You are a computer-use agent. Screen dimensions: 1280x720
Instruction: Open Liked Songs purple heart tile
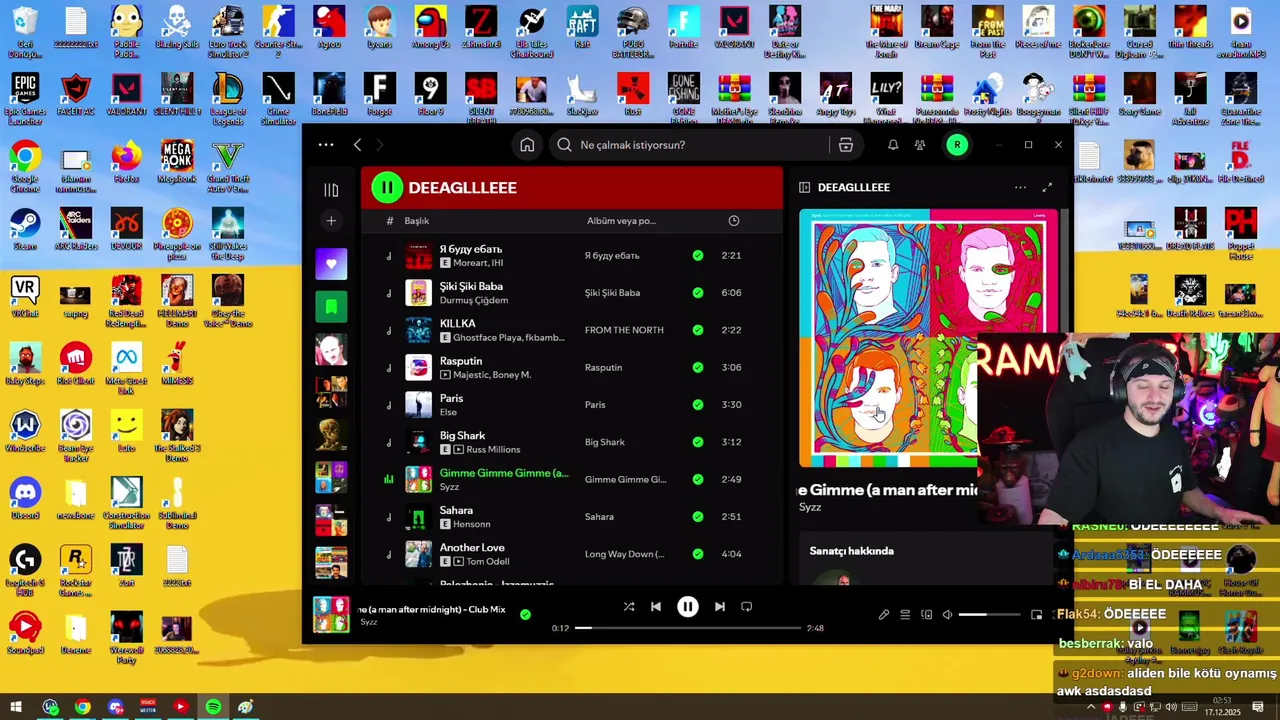331,264
